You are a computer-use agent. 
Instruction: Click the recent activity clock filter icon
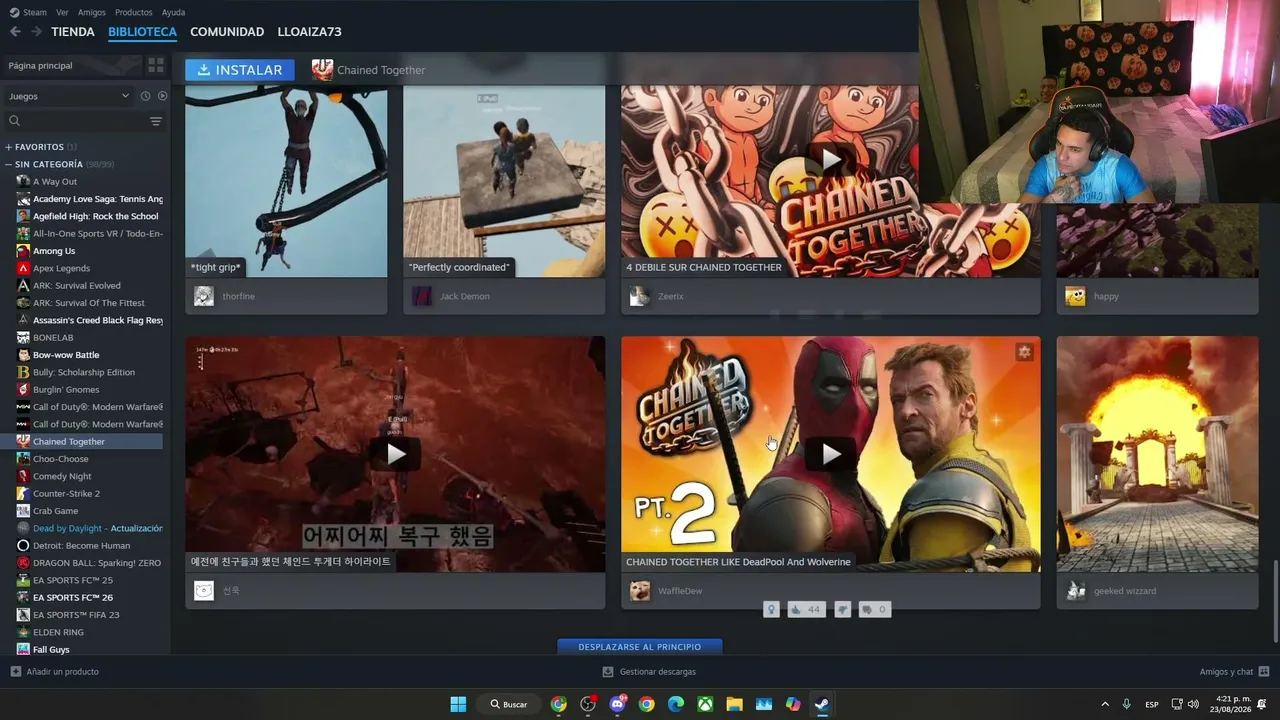coord(145,96)
